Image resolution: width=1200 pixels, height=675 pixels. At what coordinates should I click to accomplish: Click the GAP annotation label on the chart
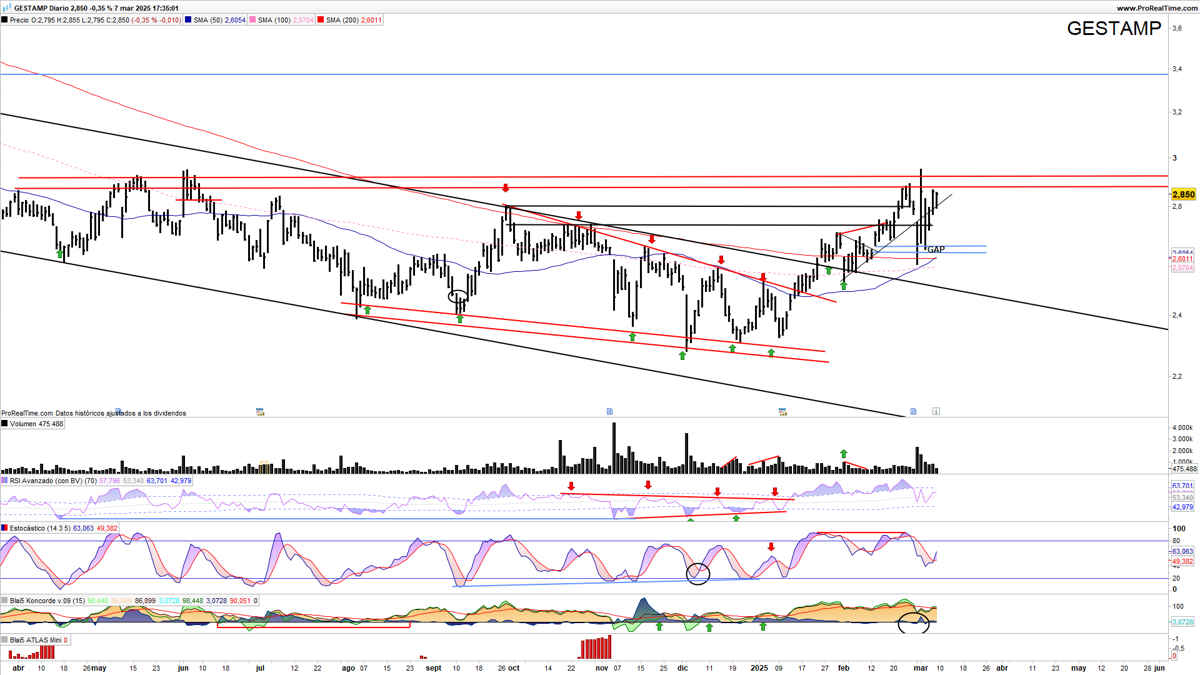coord(936,249)
